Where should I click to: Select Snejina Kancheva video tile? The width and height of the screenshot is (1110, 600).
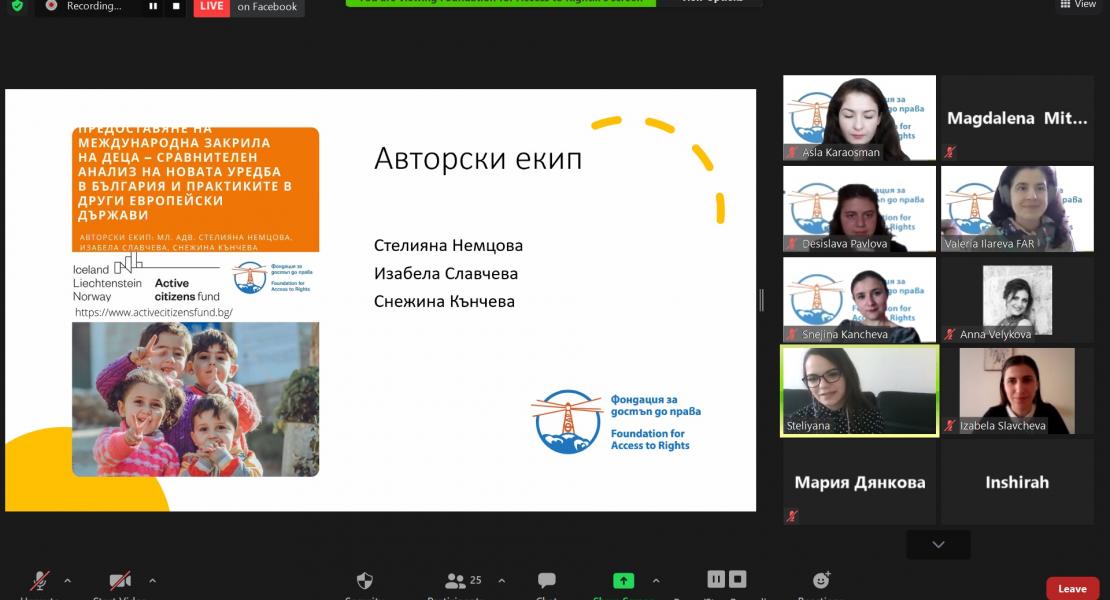point(859,300)
